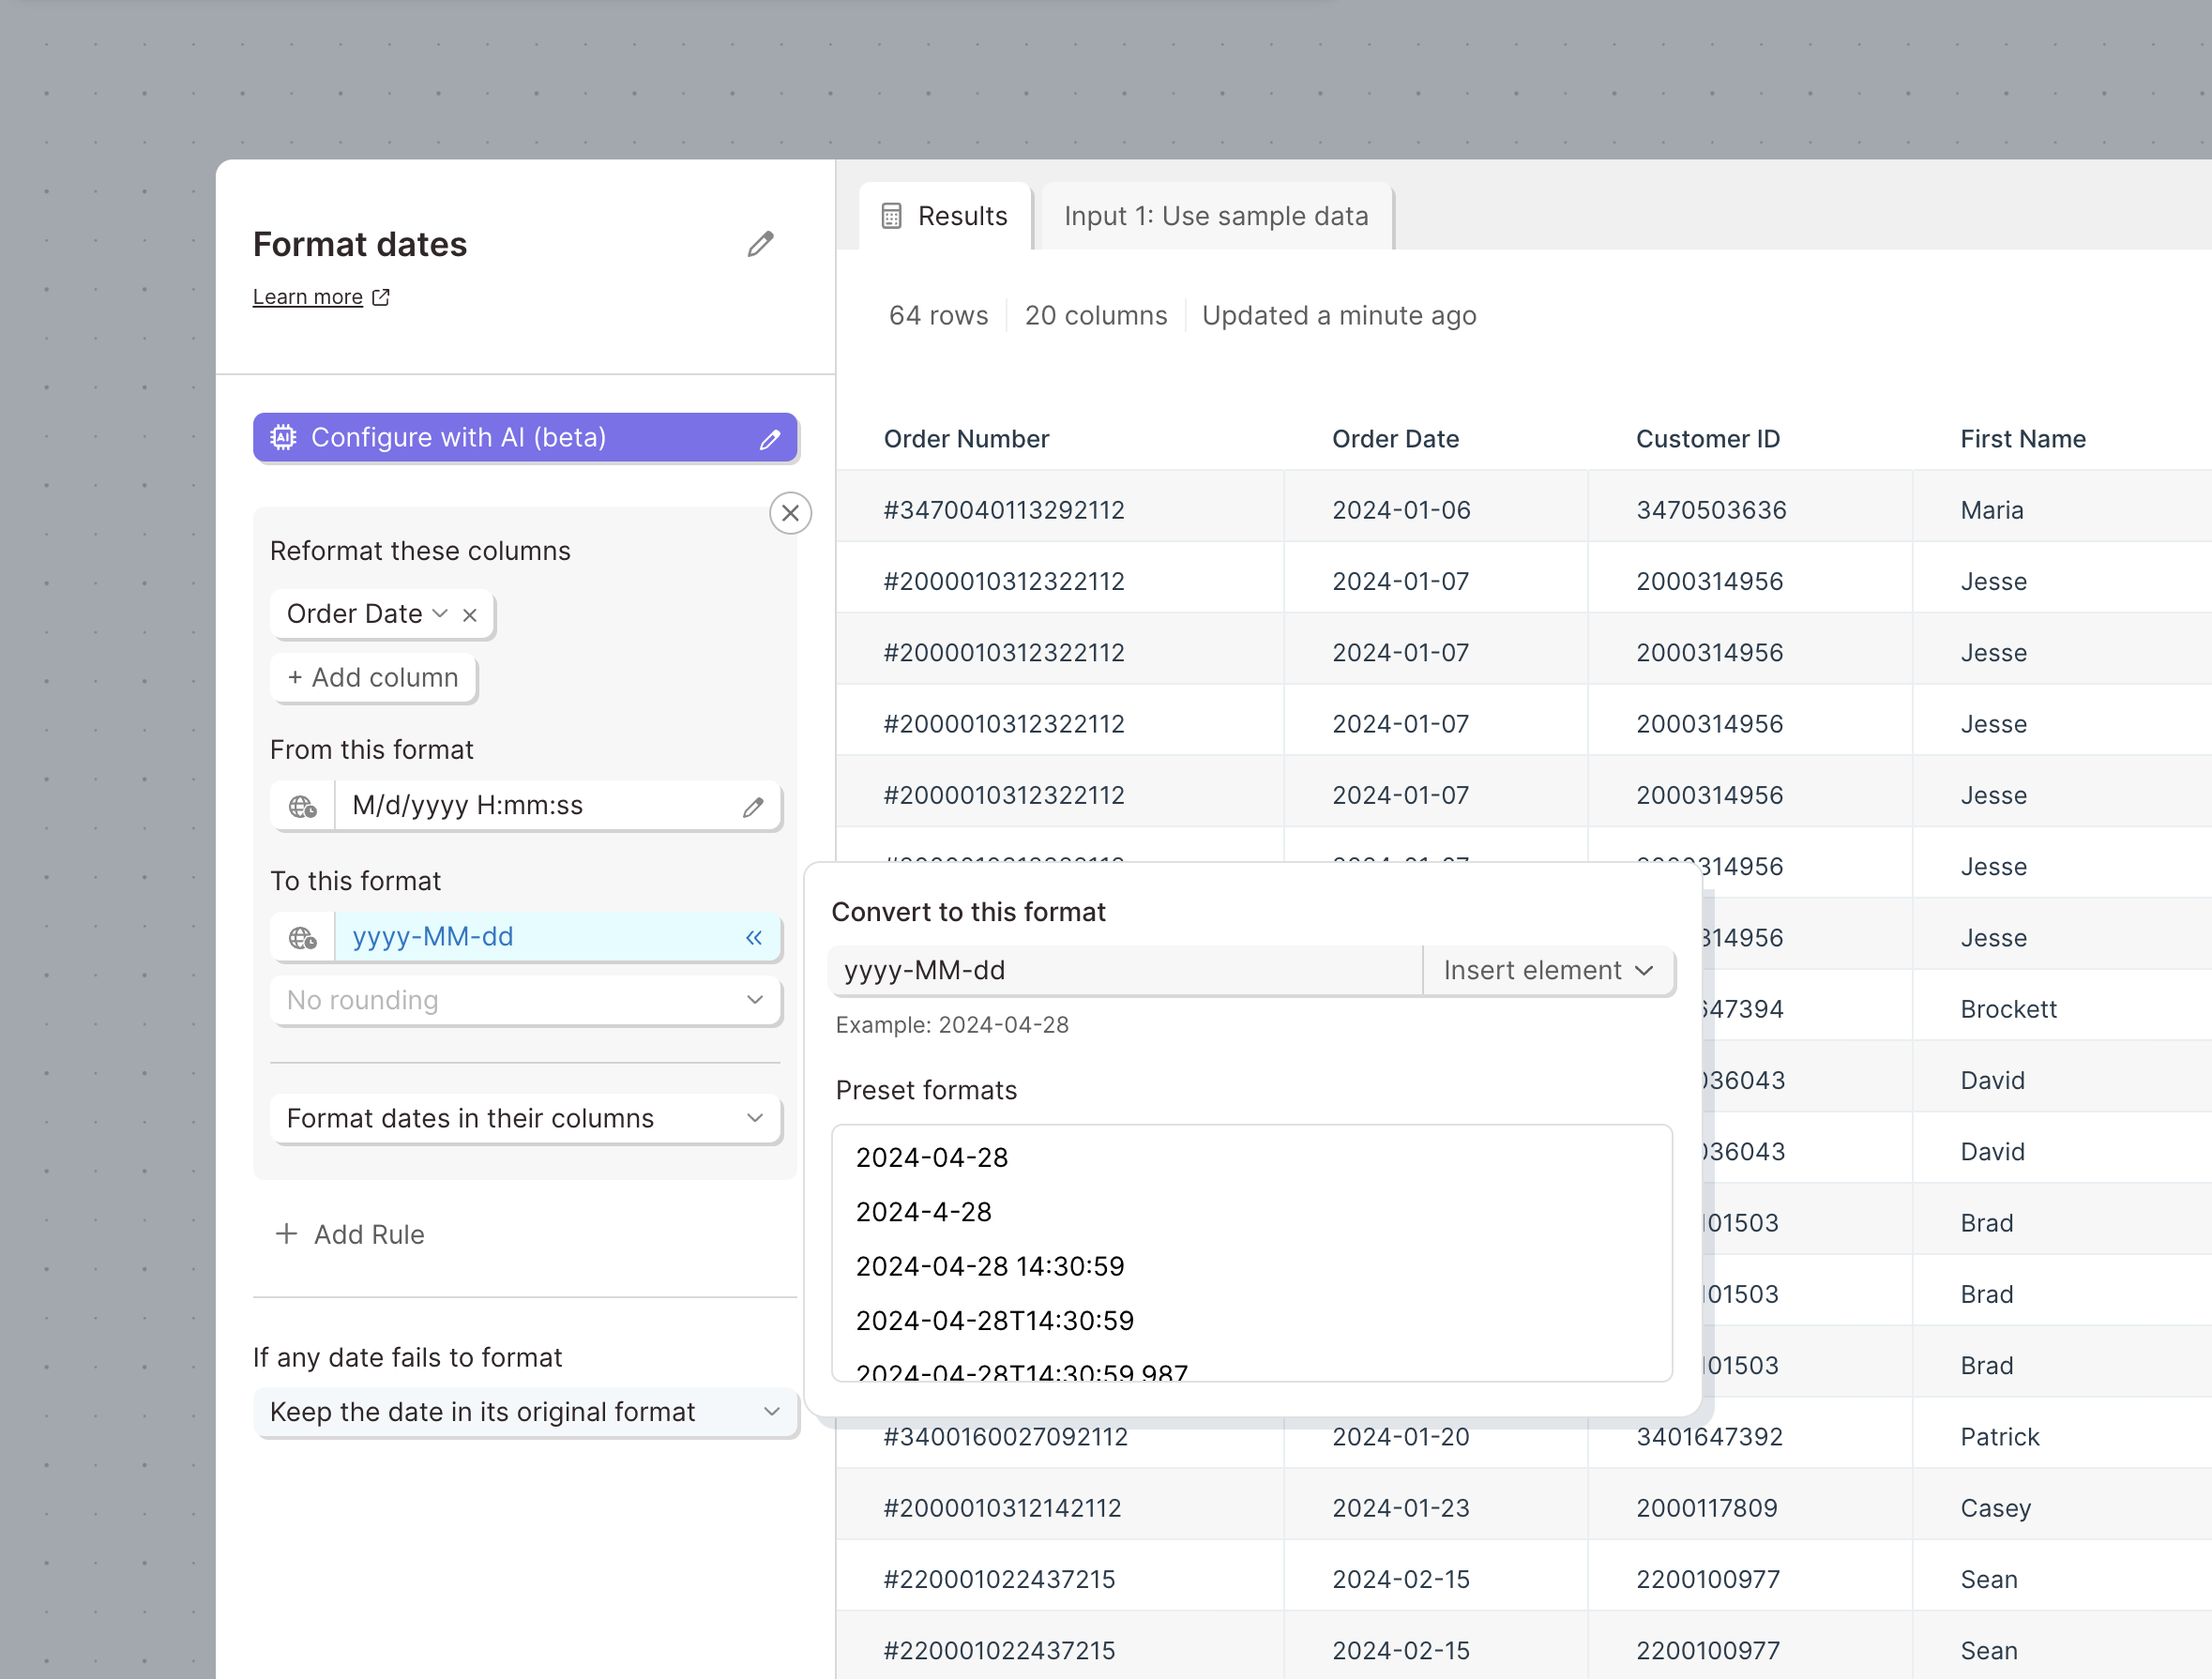Click the globe clock icon in To this format

pyautogui.click(x=303, y=937)
